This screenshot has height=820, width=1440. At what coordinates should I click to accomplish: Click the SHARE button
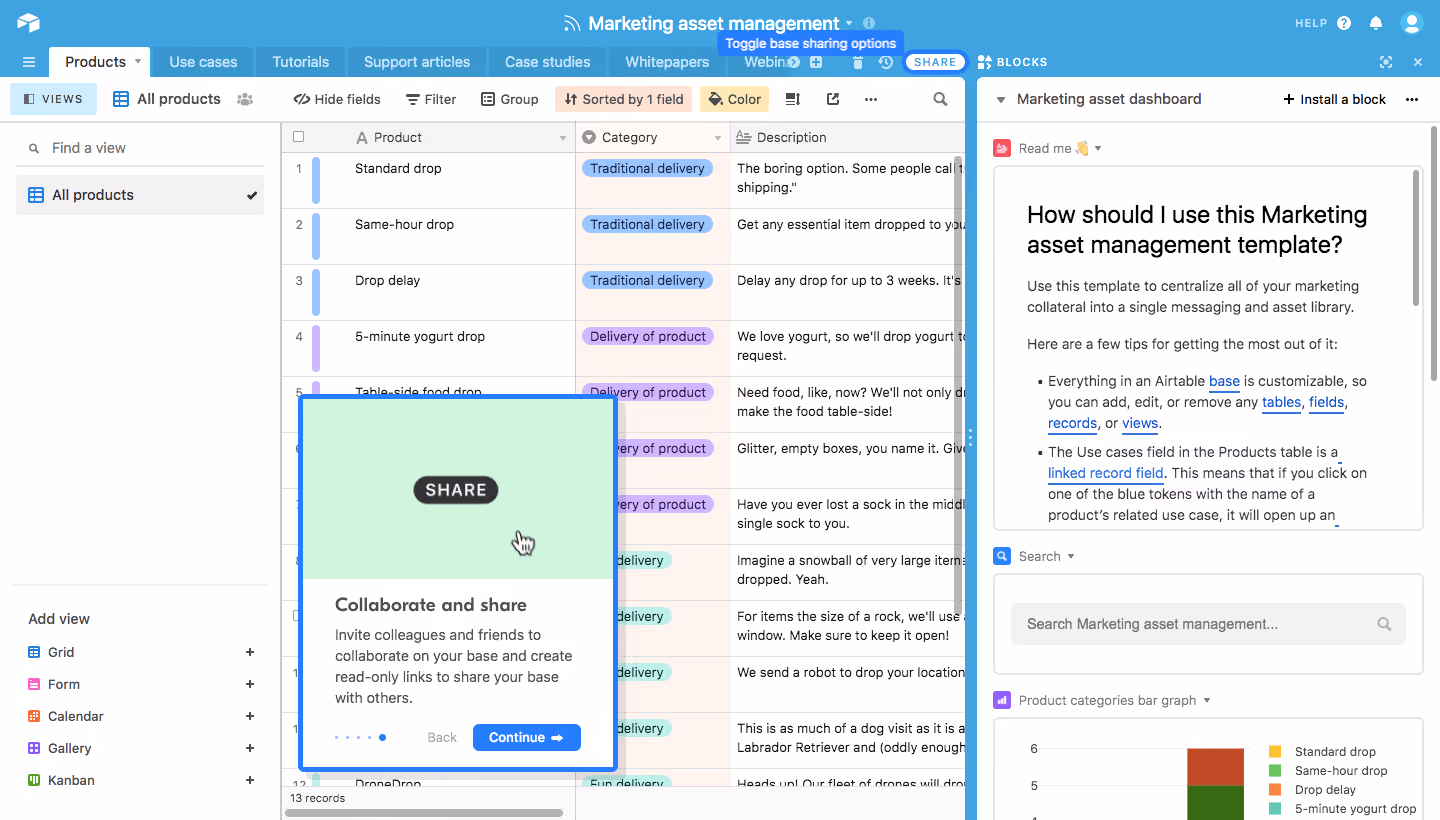935,62
